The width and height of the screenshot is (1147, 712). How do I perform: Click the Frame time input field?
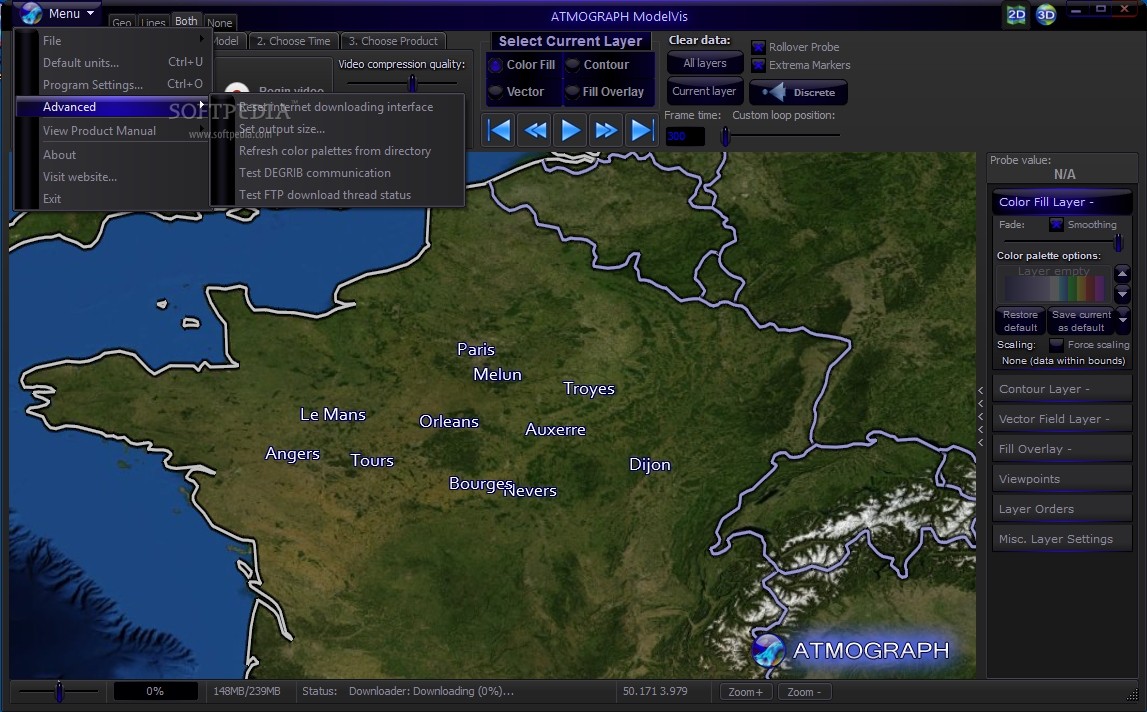[685, 136]
